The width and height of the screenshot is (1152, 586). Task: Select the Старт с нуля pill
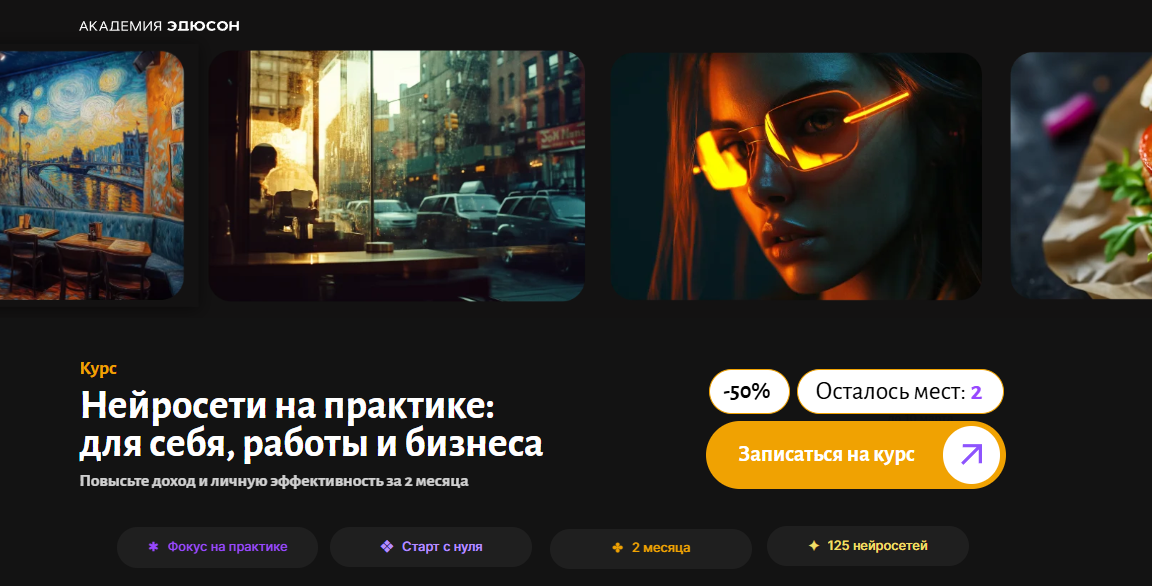(431, 547)
